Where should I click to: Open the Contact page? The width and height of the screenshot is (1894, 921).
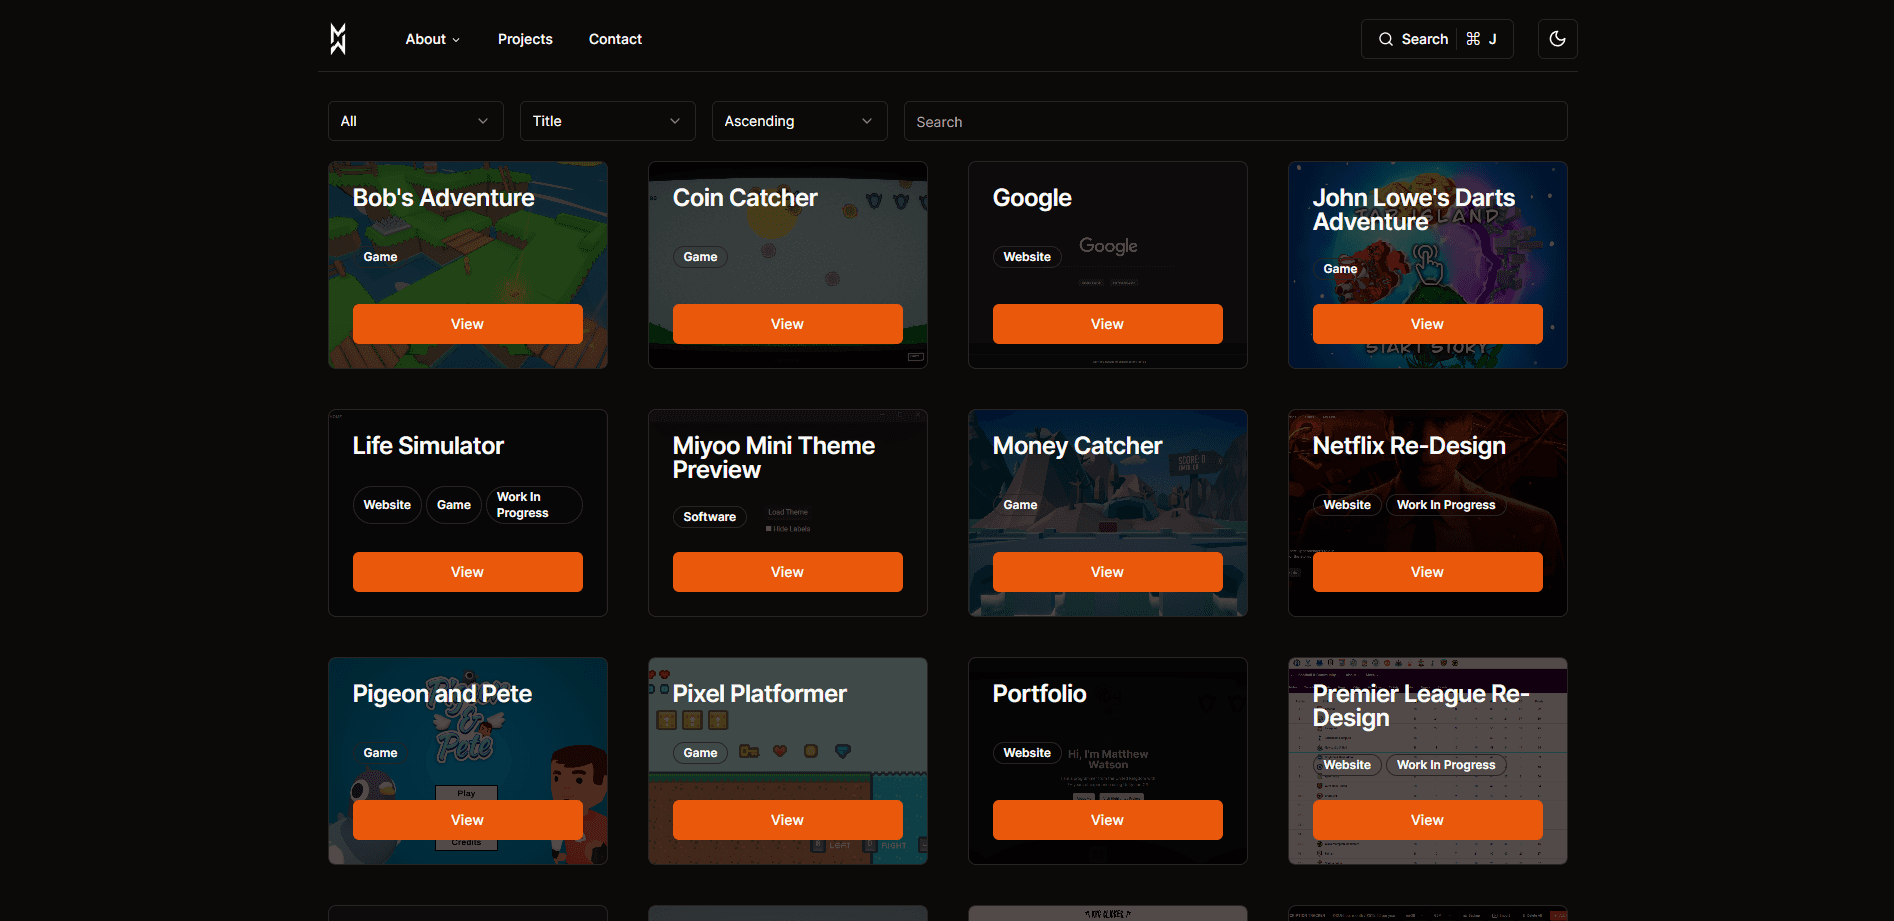[615, 39]
